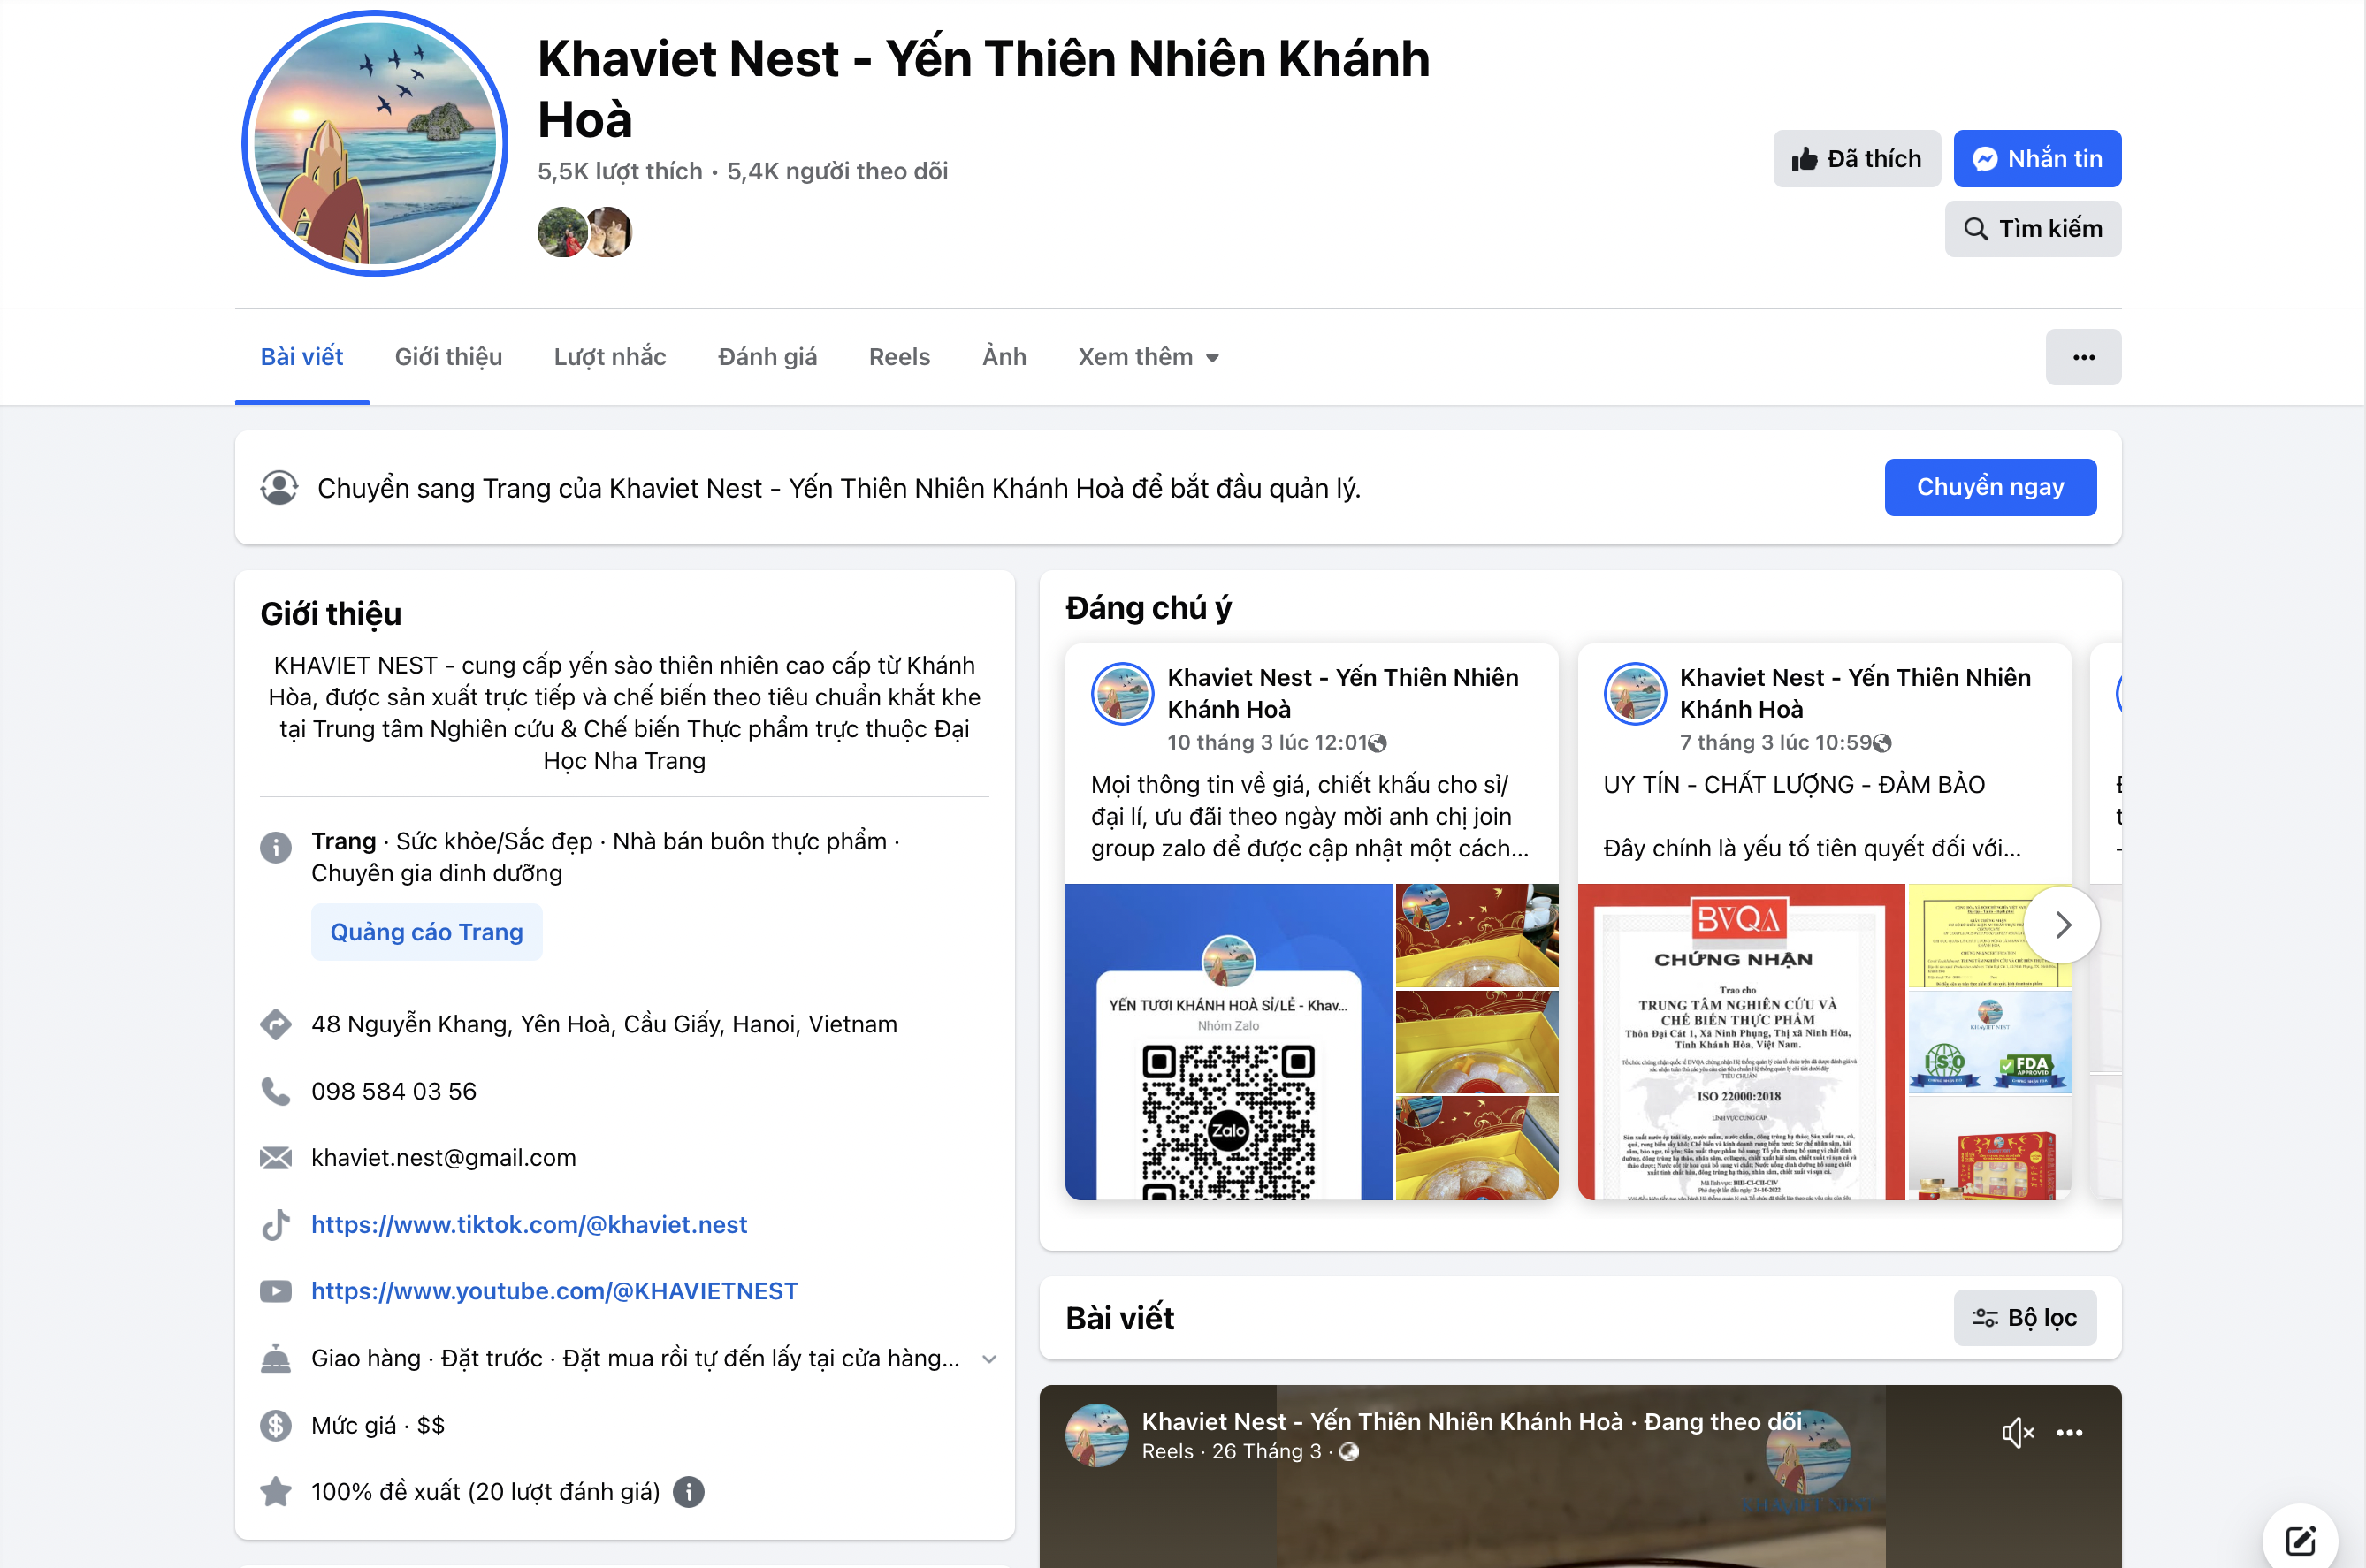Viewport: 2366px width, 1568px height.
Task: Click the edit compose floating icon
Action: [x=2300, y=1540]
